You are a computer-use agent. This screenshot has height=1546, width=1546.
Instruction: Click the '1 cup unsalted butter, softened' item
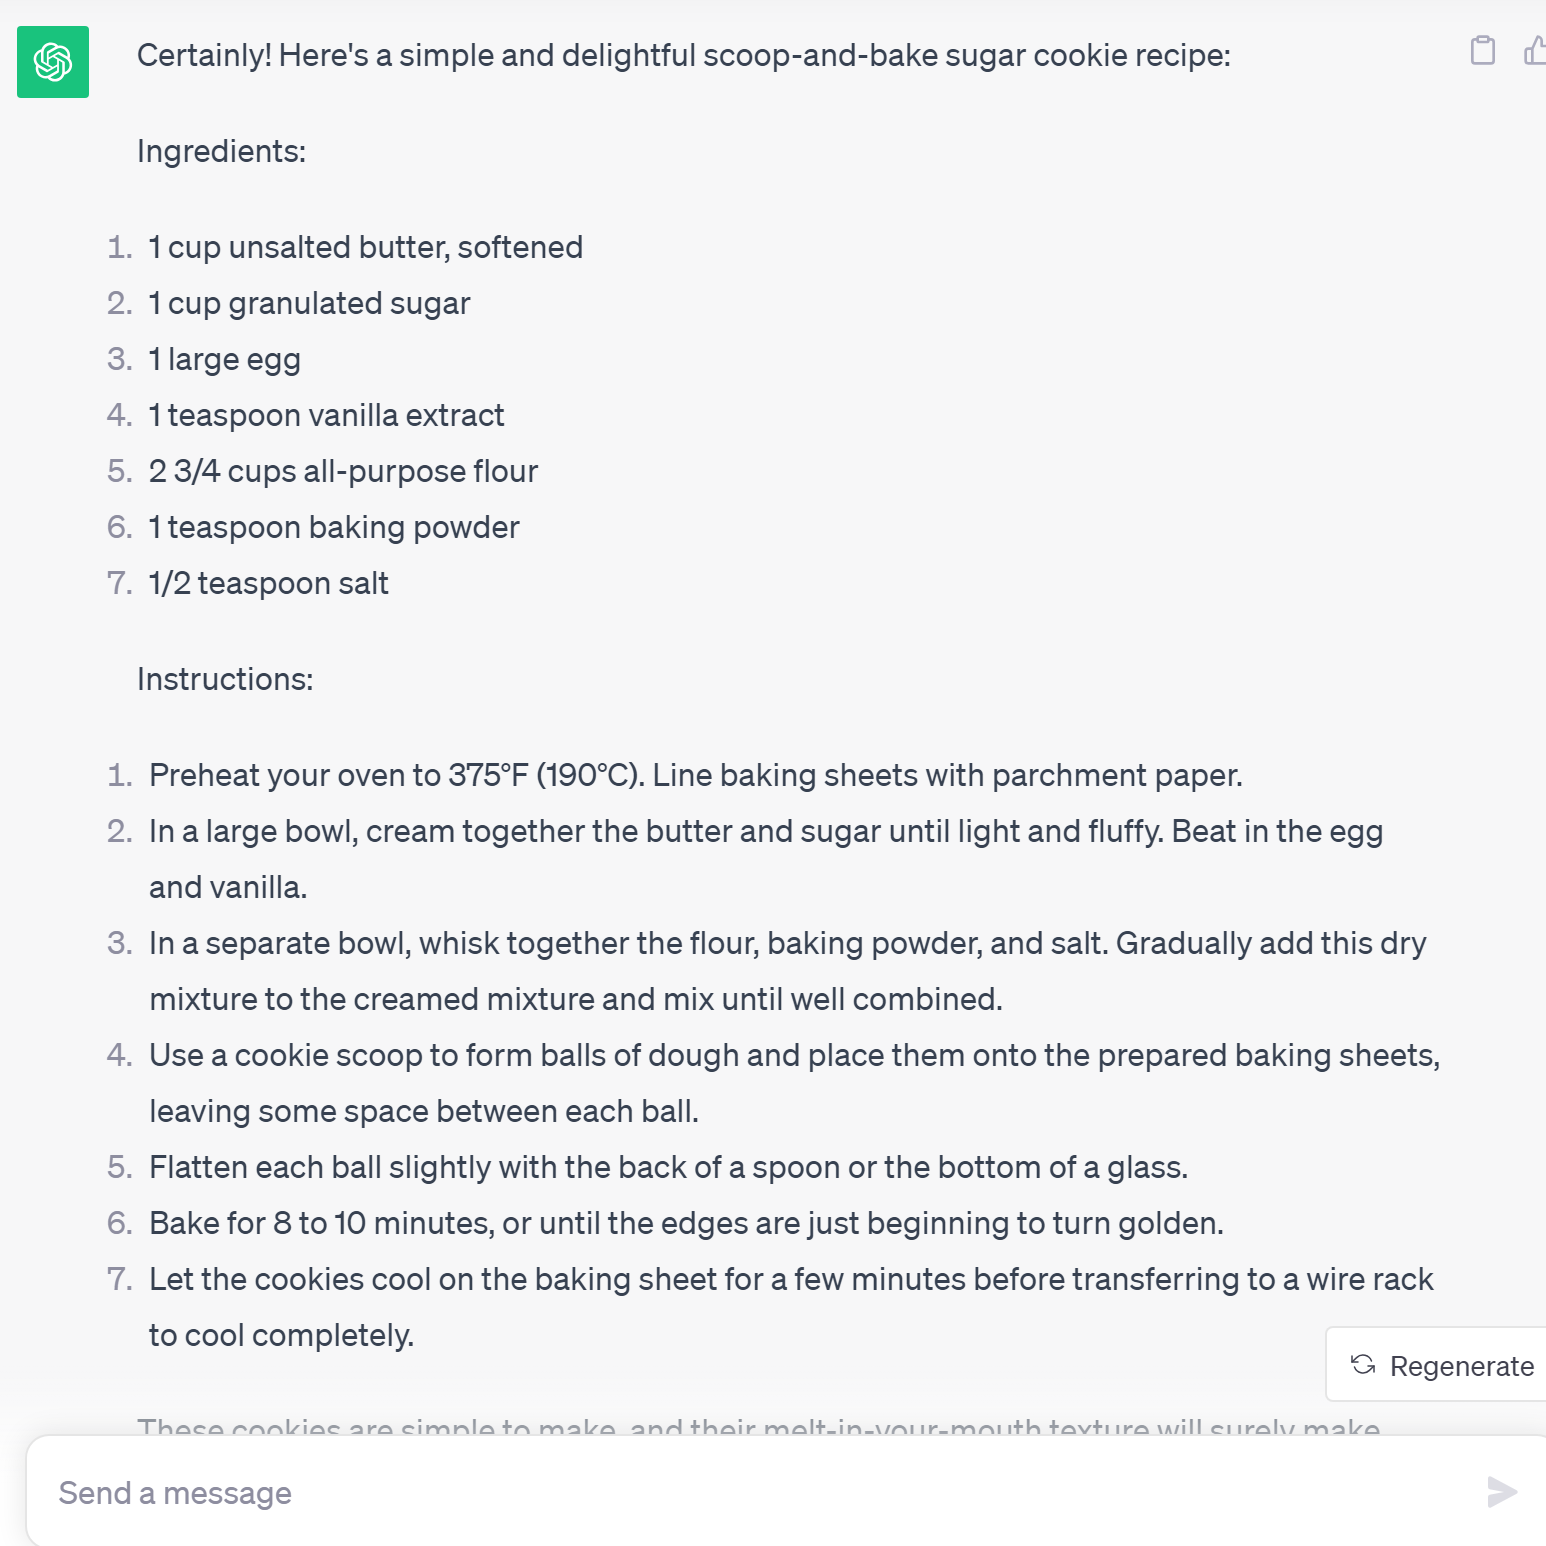click(x=365, y=247)
